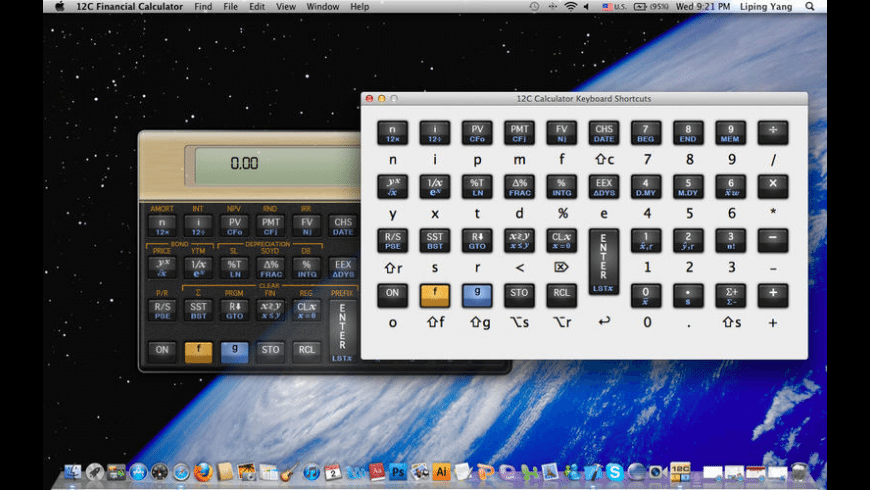Click ON key in shortcuts window
870x490 pixels.
click(392, 295)
